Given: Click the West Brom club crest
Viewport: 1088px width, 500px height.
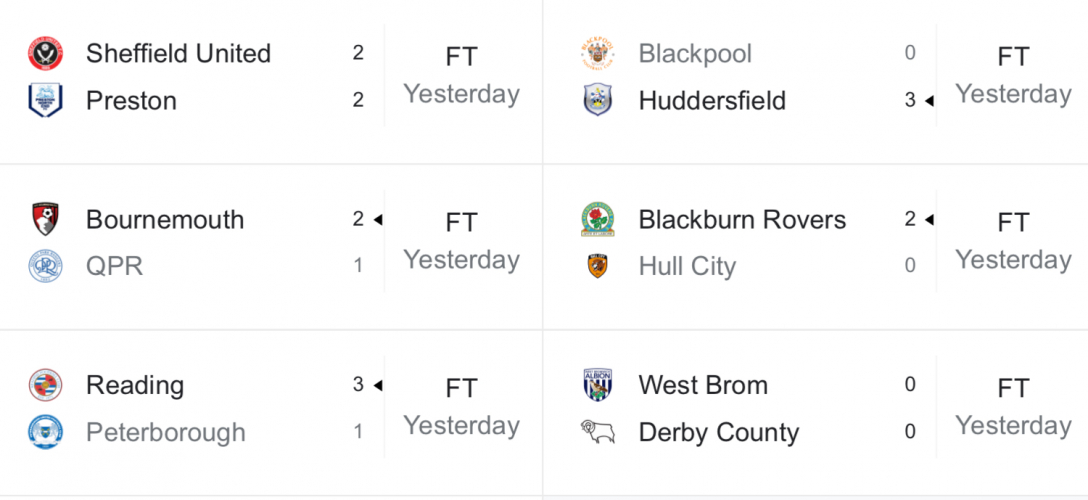Looking at the screenshot, I should (x=597, y=385).
